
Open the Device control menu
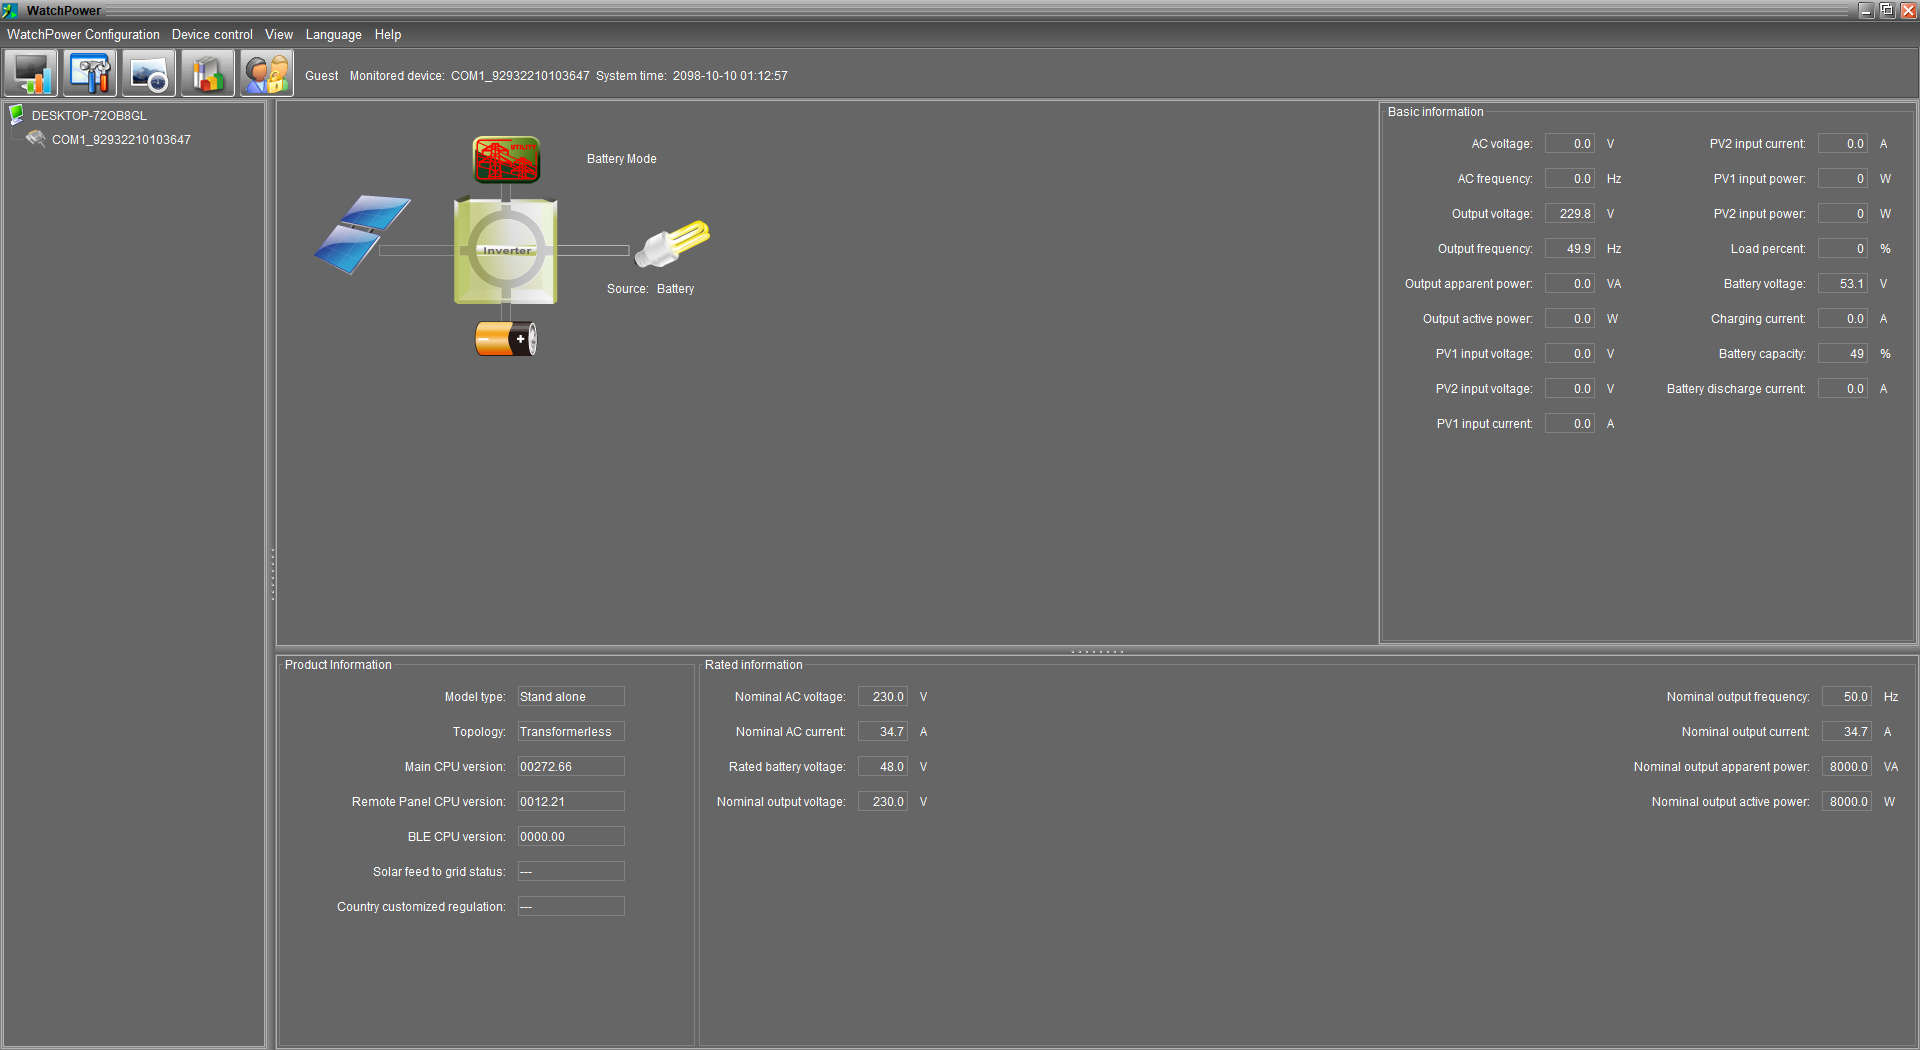212,35
